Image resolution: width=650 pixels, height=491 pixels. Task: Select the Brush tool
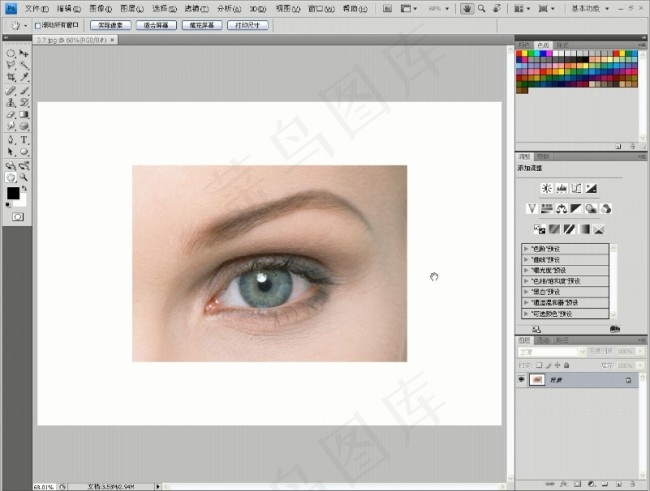coord(24,90)
